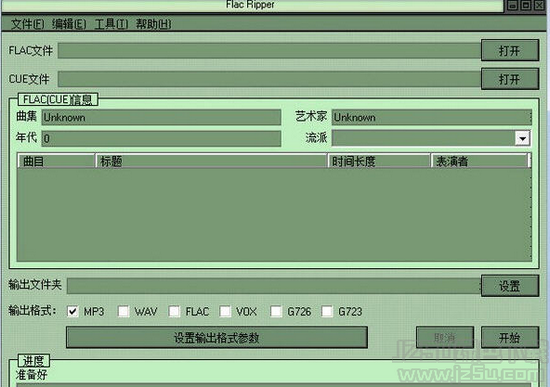
Task: Click the 标题 column header
Action: [211, 161]
